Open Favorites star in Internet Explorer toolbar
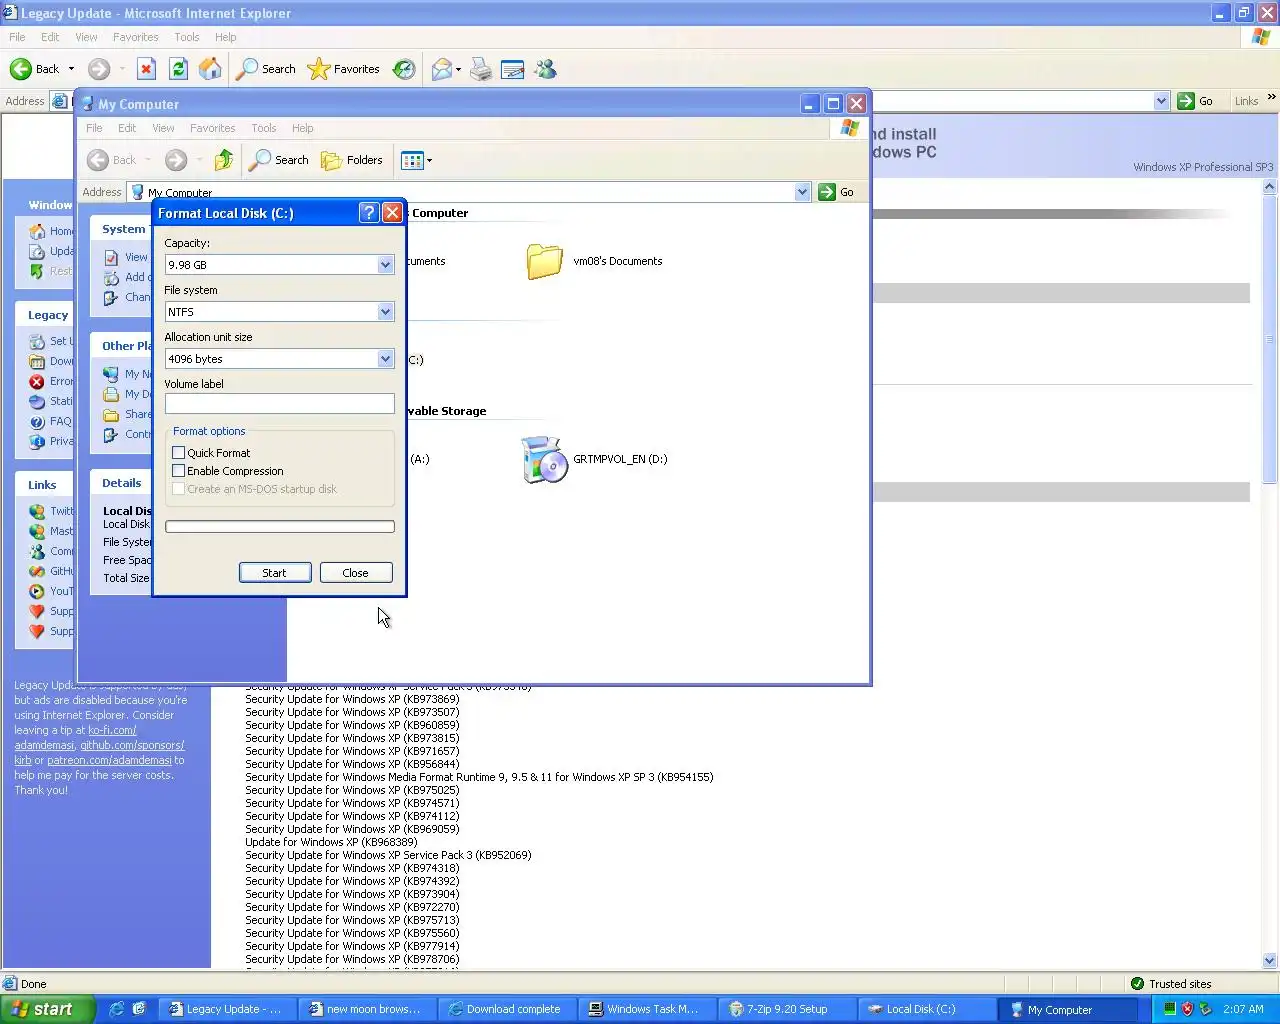1280x1024 pixels. tap(344, 69)
